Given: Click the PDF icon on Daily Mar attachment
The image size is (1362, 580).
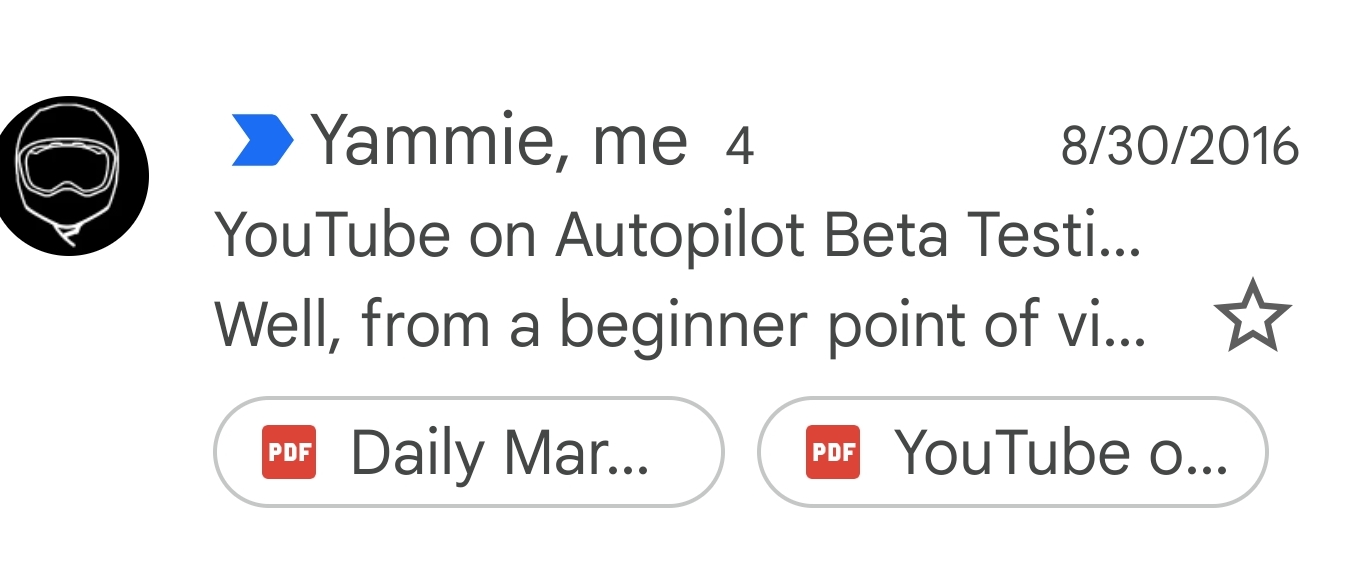Looking at the screenshot, I should pyautogui.click(x=289, y=452).
